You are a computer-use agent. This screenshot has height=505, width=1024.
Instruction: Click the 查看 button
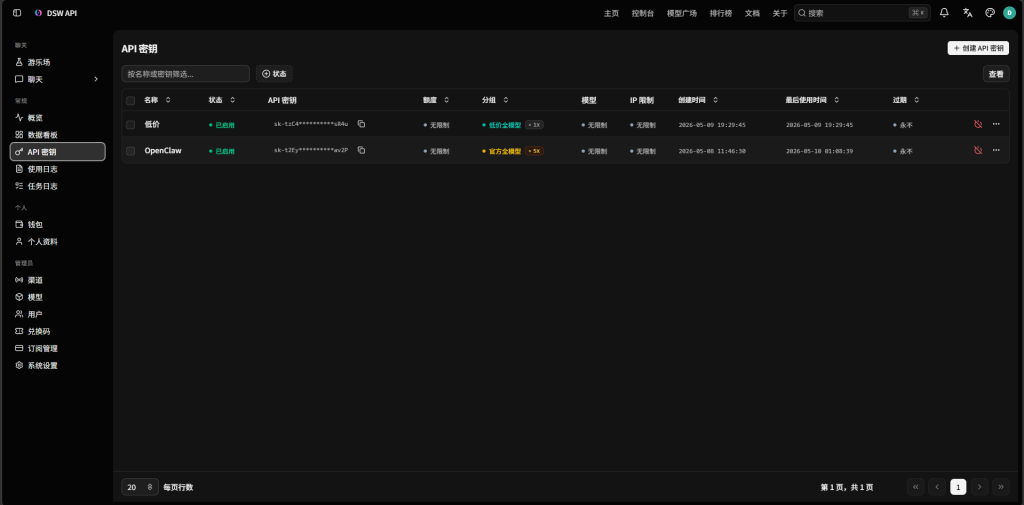tap(996, 74)
